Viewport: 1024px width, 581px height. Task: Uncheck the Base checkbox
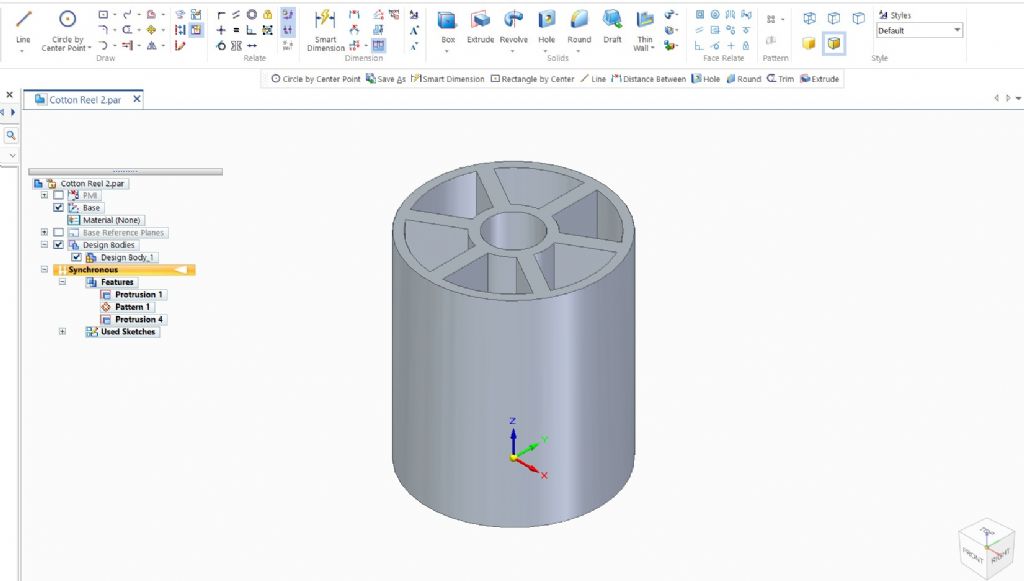pyautogui.click(x=58, y=208)
